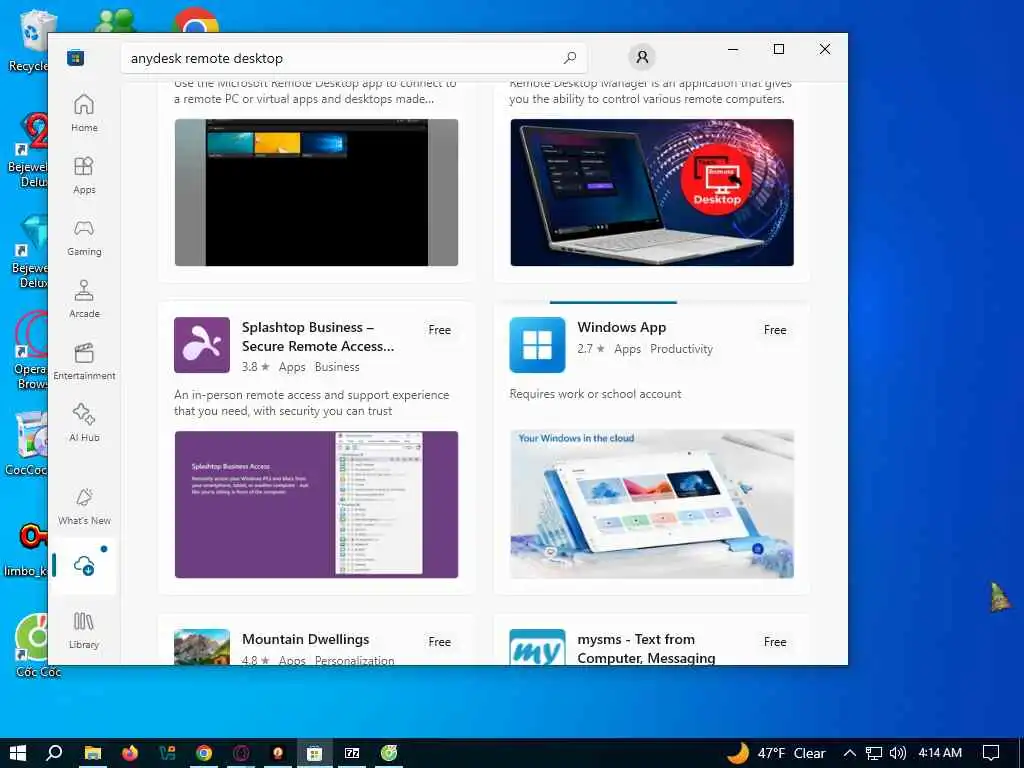Click the purple Splashtop Business Access screenshot

[316, 504]
